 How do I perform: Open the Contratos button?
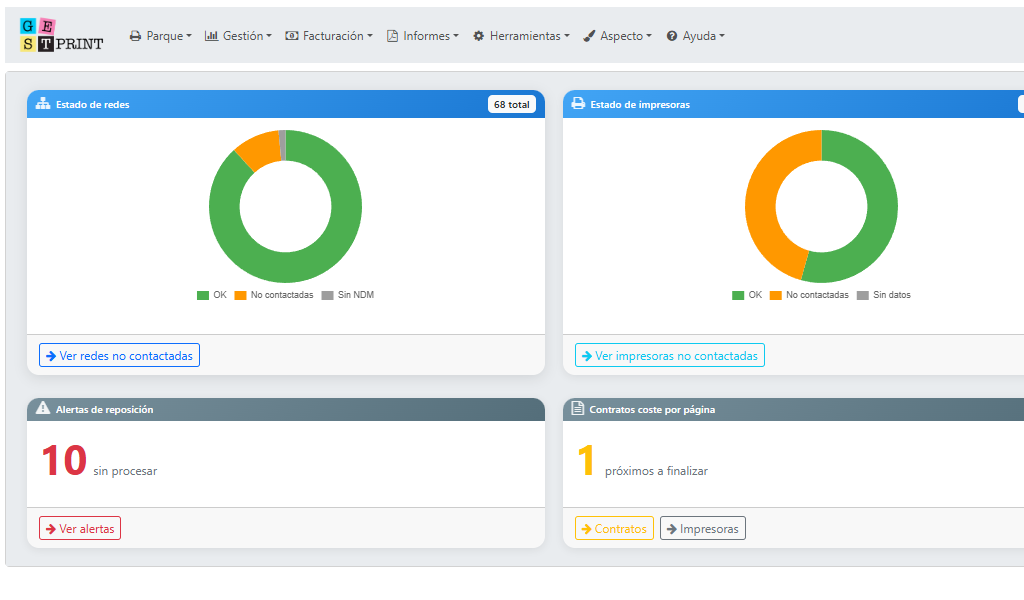pyautogui.click(x=614, y=529)
